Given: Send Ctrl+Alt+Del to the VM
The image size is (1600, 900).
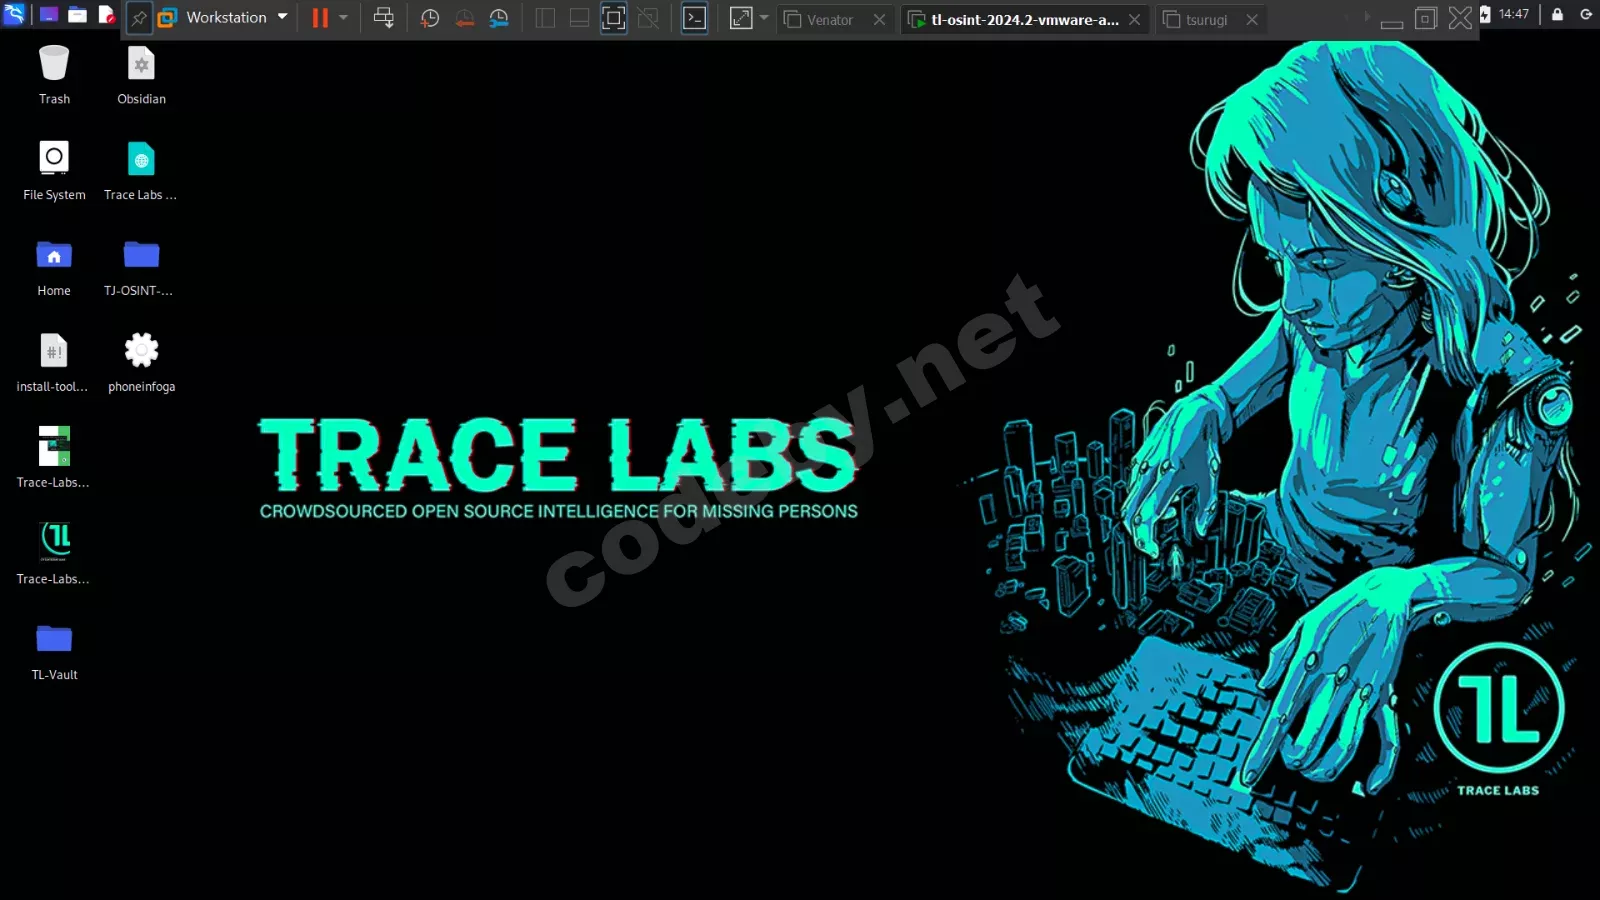Looking at the screenshot, I should 383,18.
